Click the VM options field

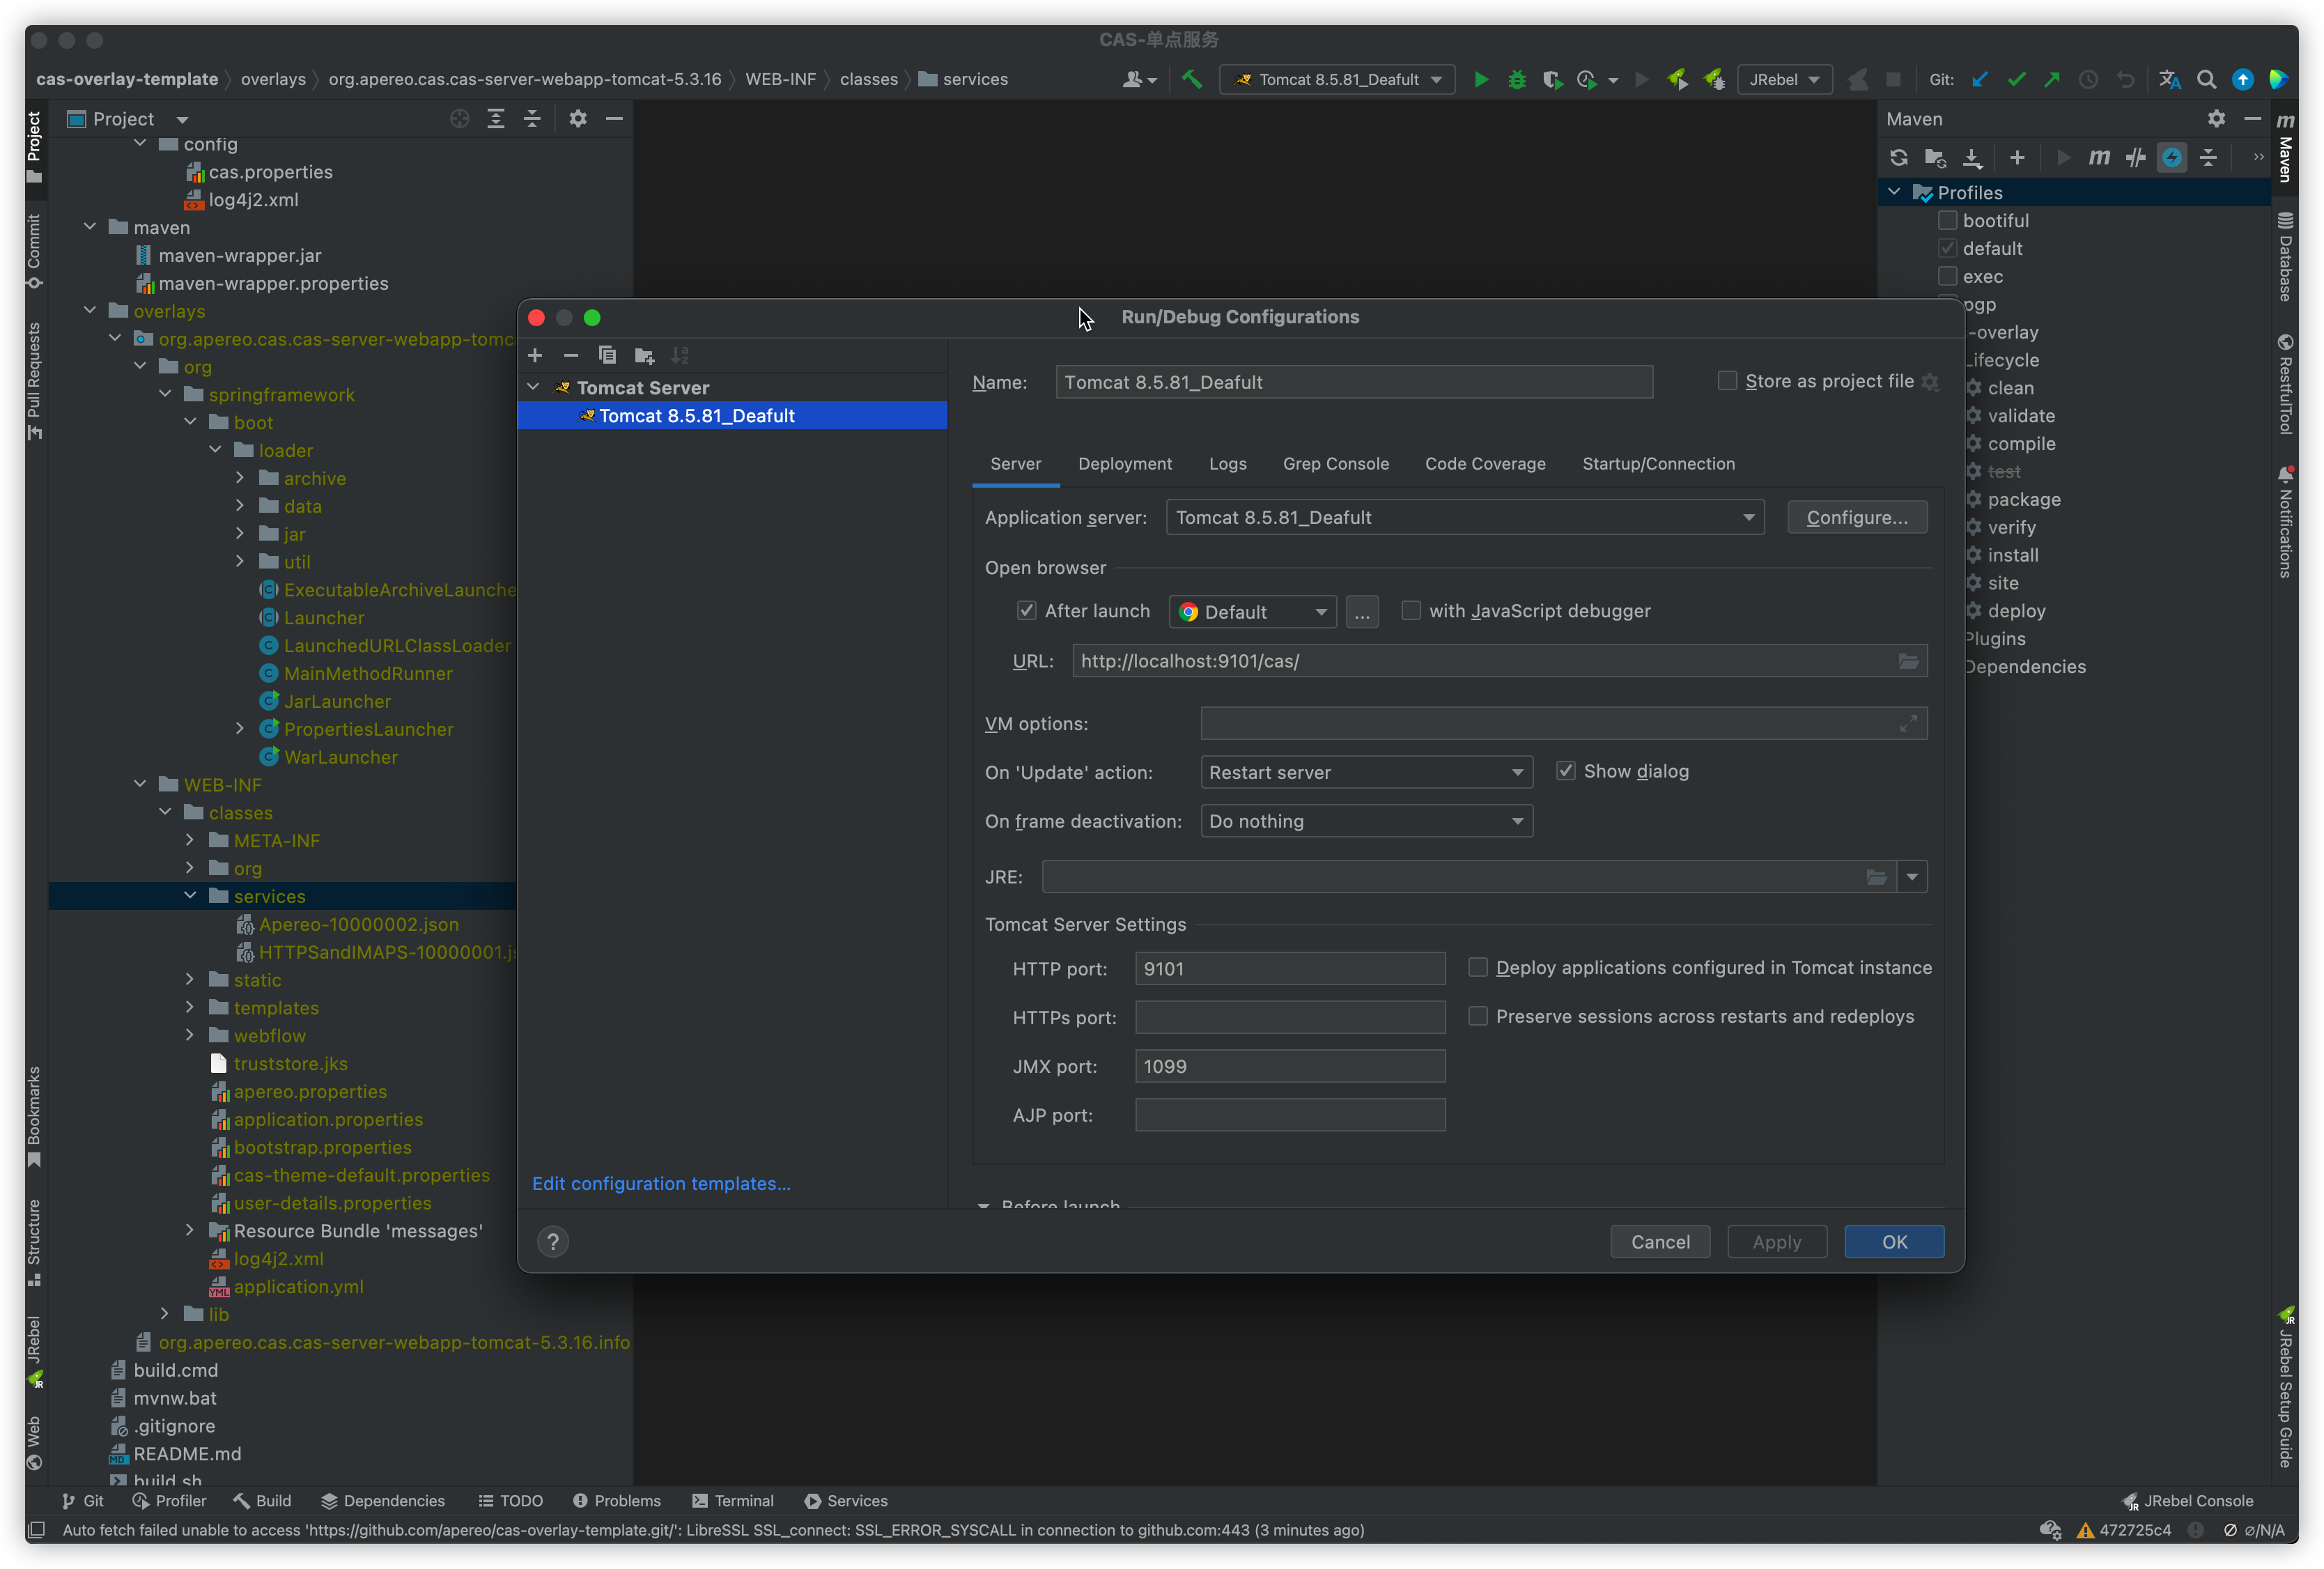point(1563,723)
